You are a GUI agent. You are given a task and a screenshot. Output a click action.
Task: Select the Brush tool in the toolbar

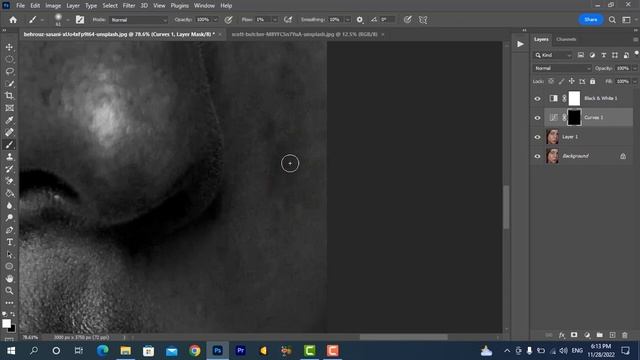(x=9, y=144)
